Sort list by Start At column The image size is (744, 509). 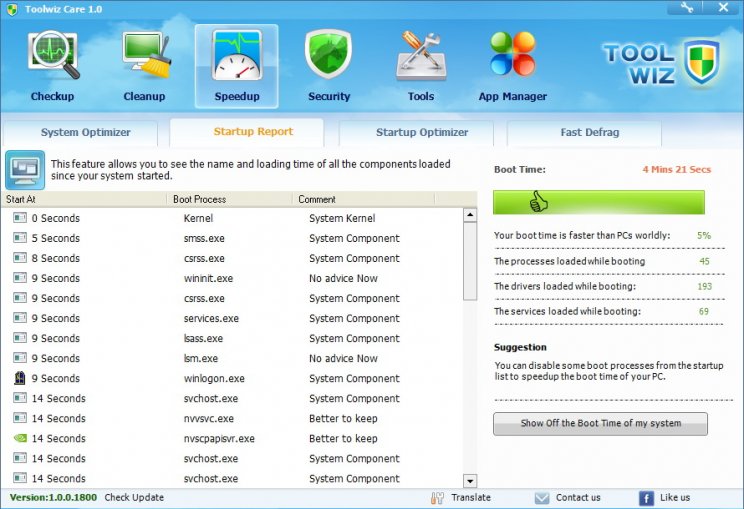point(84,199)
